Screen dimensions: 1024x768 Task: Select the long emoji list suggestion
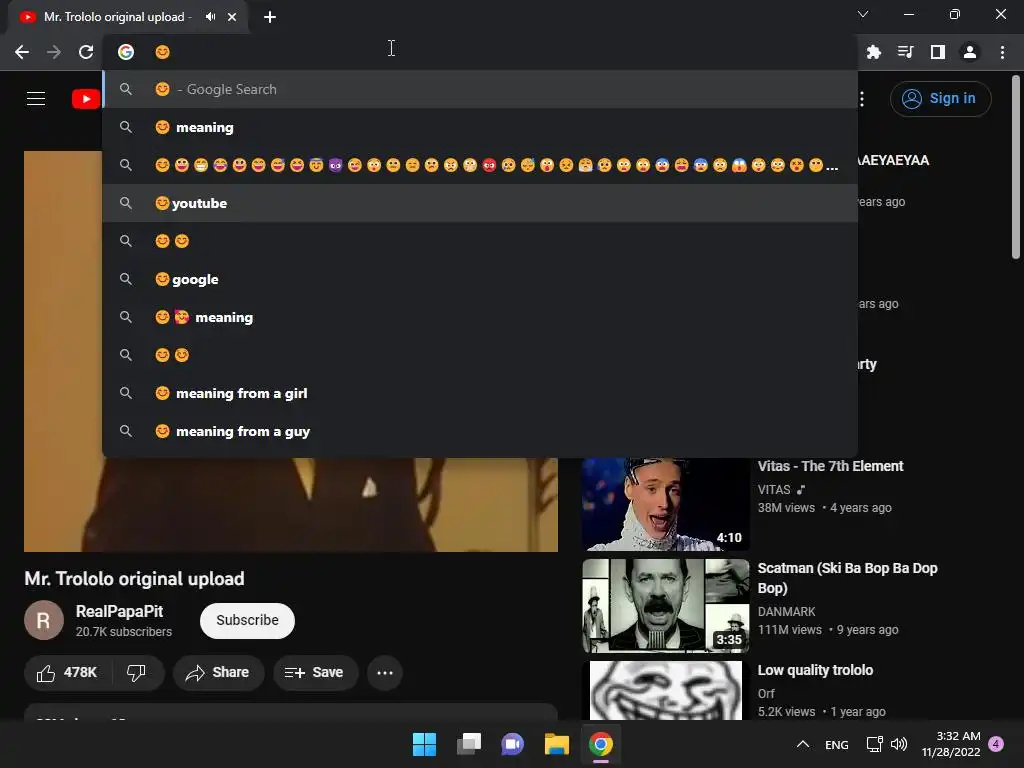tap(480, 165)
